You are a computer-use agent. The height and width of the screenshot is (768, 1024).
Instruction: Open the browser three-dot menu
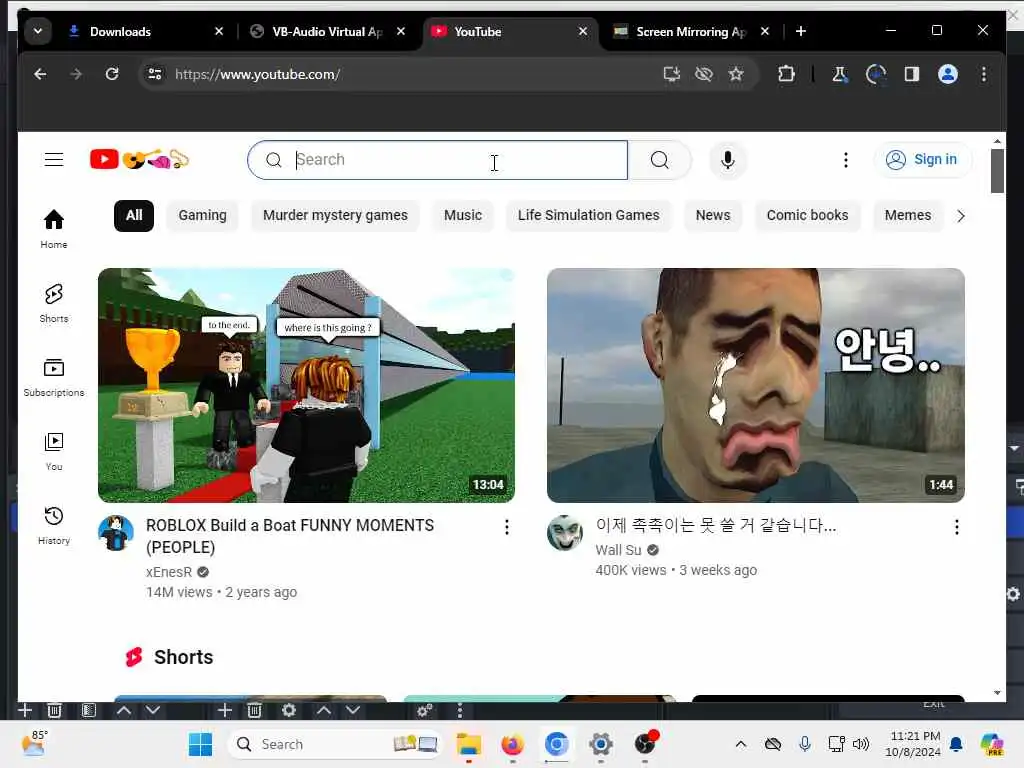click(x=984, y=74)
